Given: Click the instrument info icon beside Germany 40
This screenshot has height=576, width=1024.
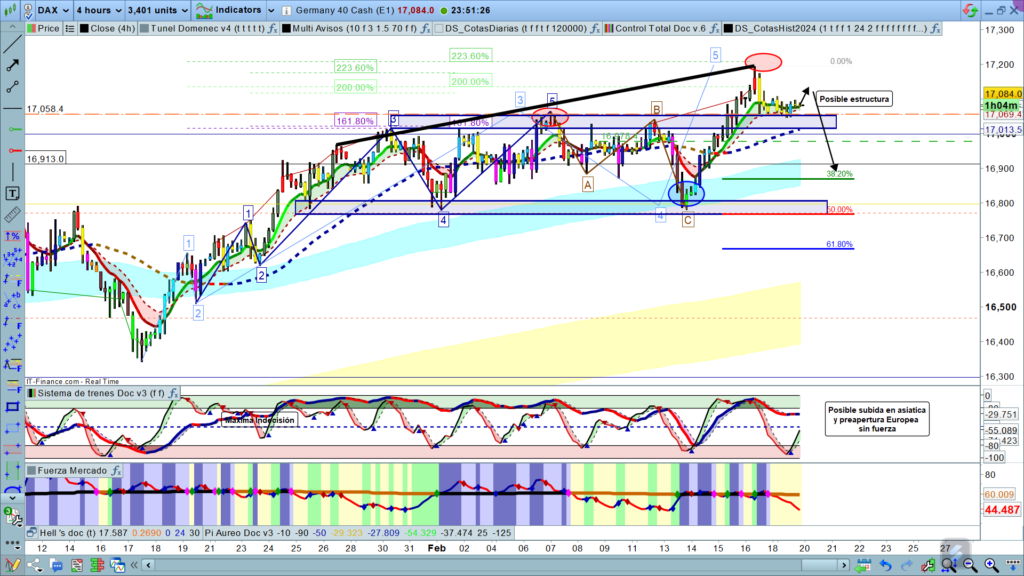Looking at the screenshot, I should click(286, 9).
